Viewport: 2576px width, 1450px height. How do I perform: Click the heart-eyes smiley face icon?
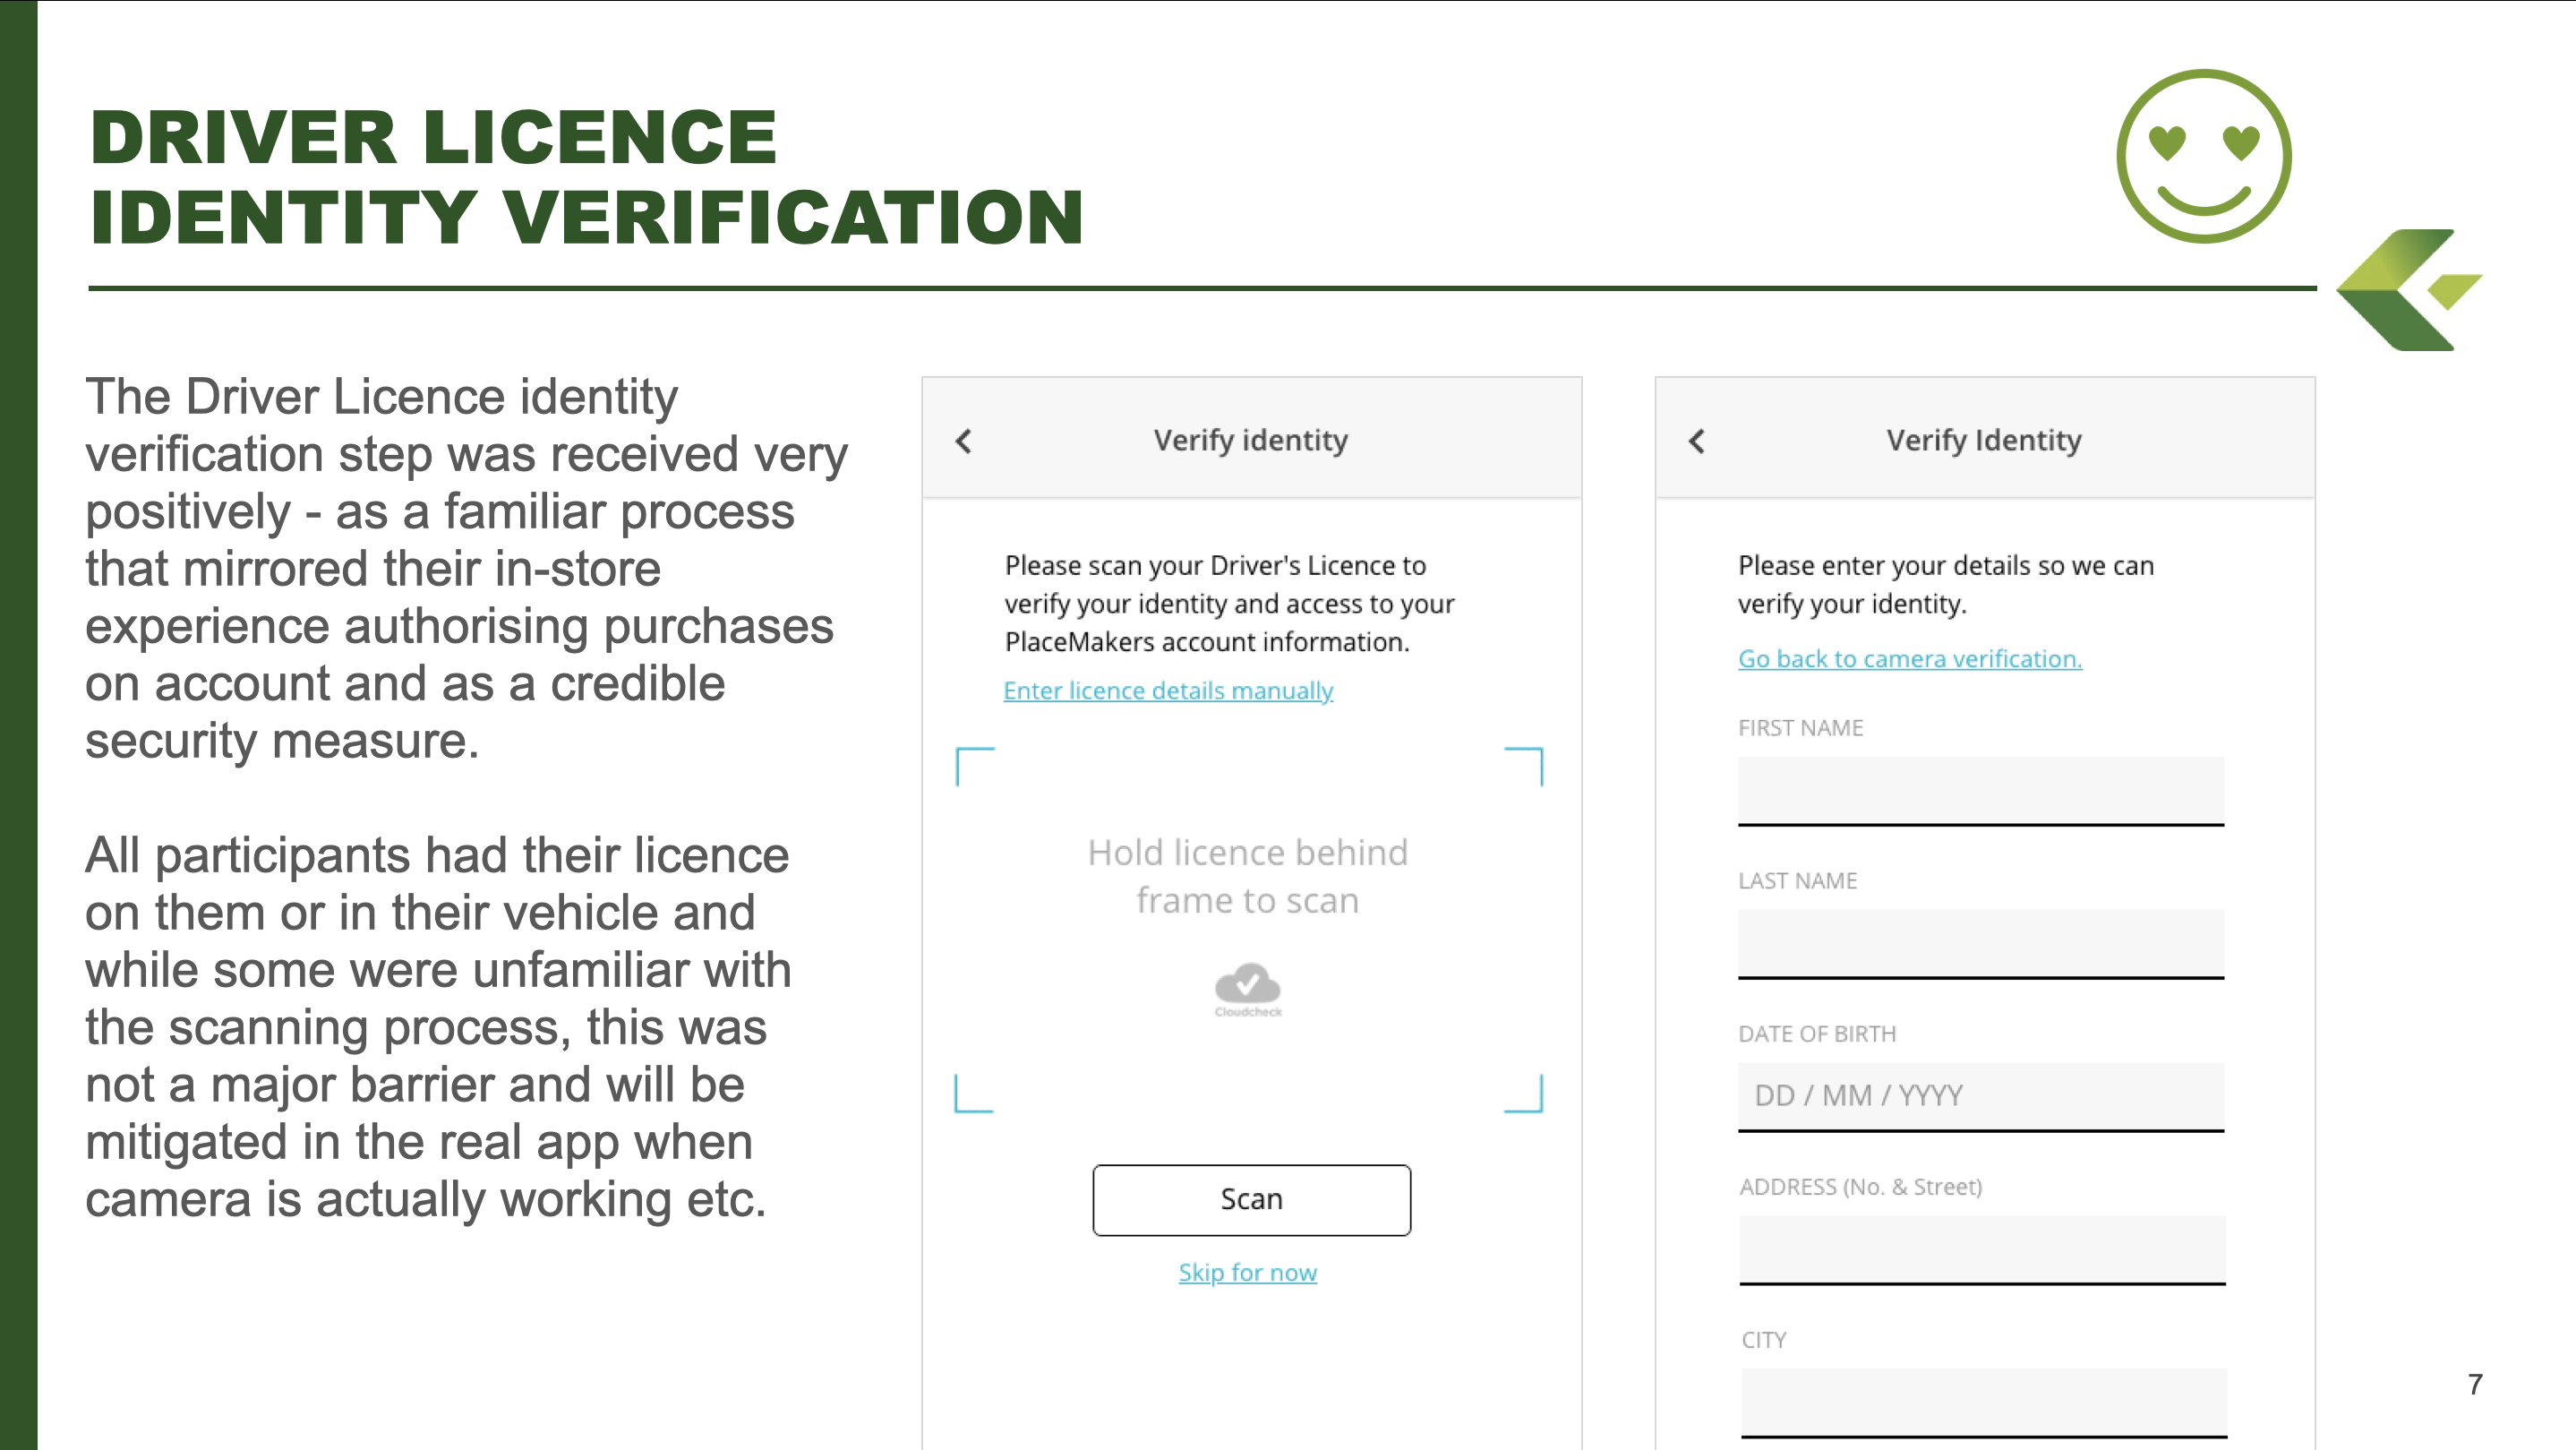(x=2204, y=156)
